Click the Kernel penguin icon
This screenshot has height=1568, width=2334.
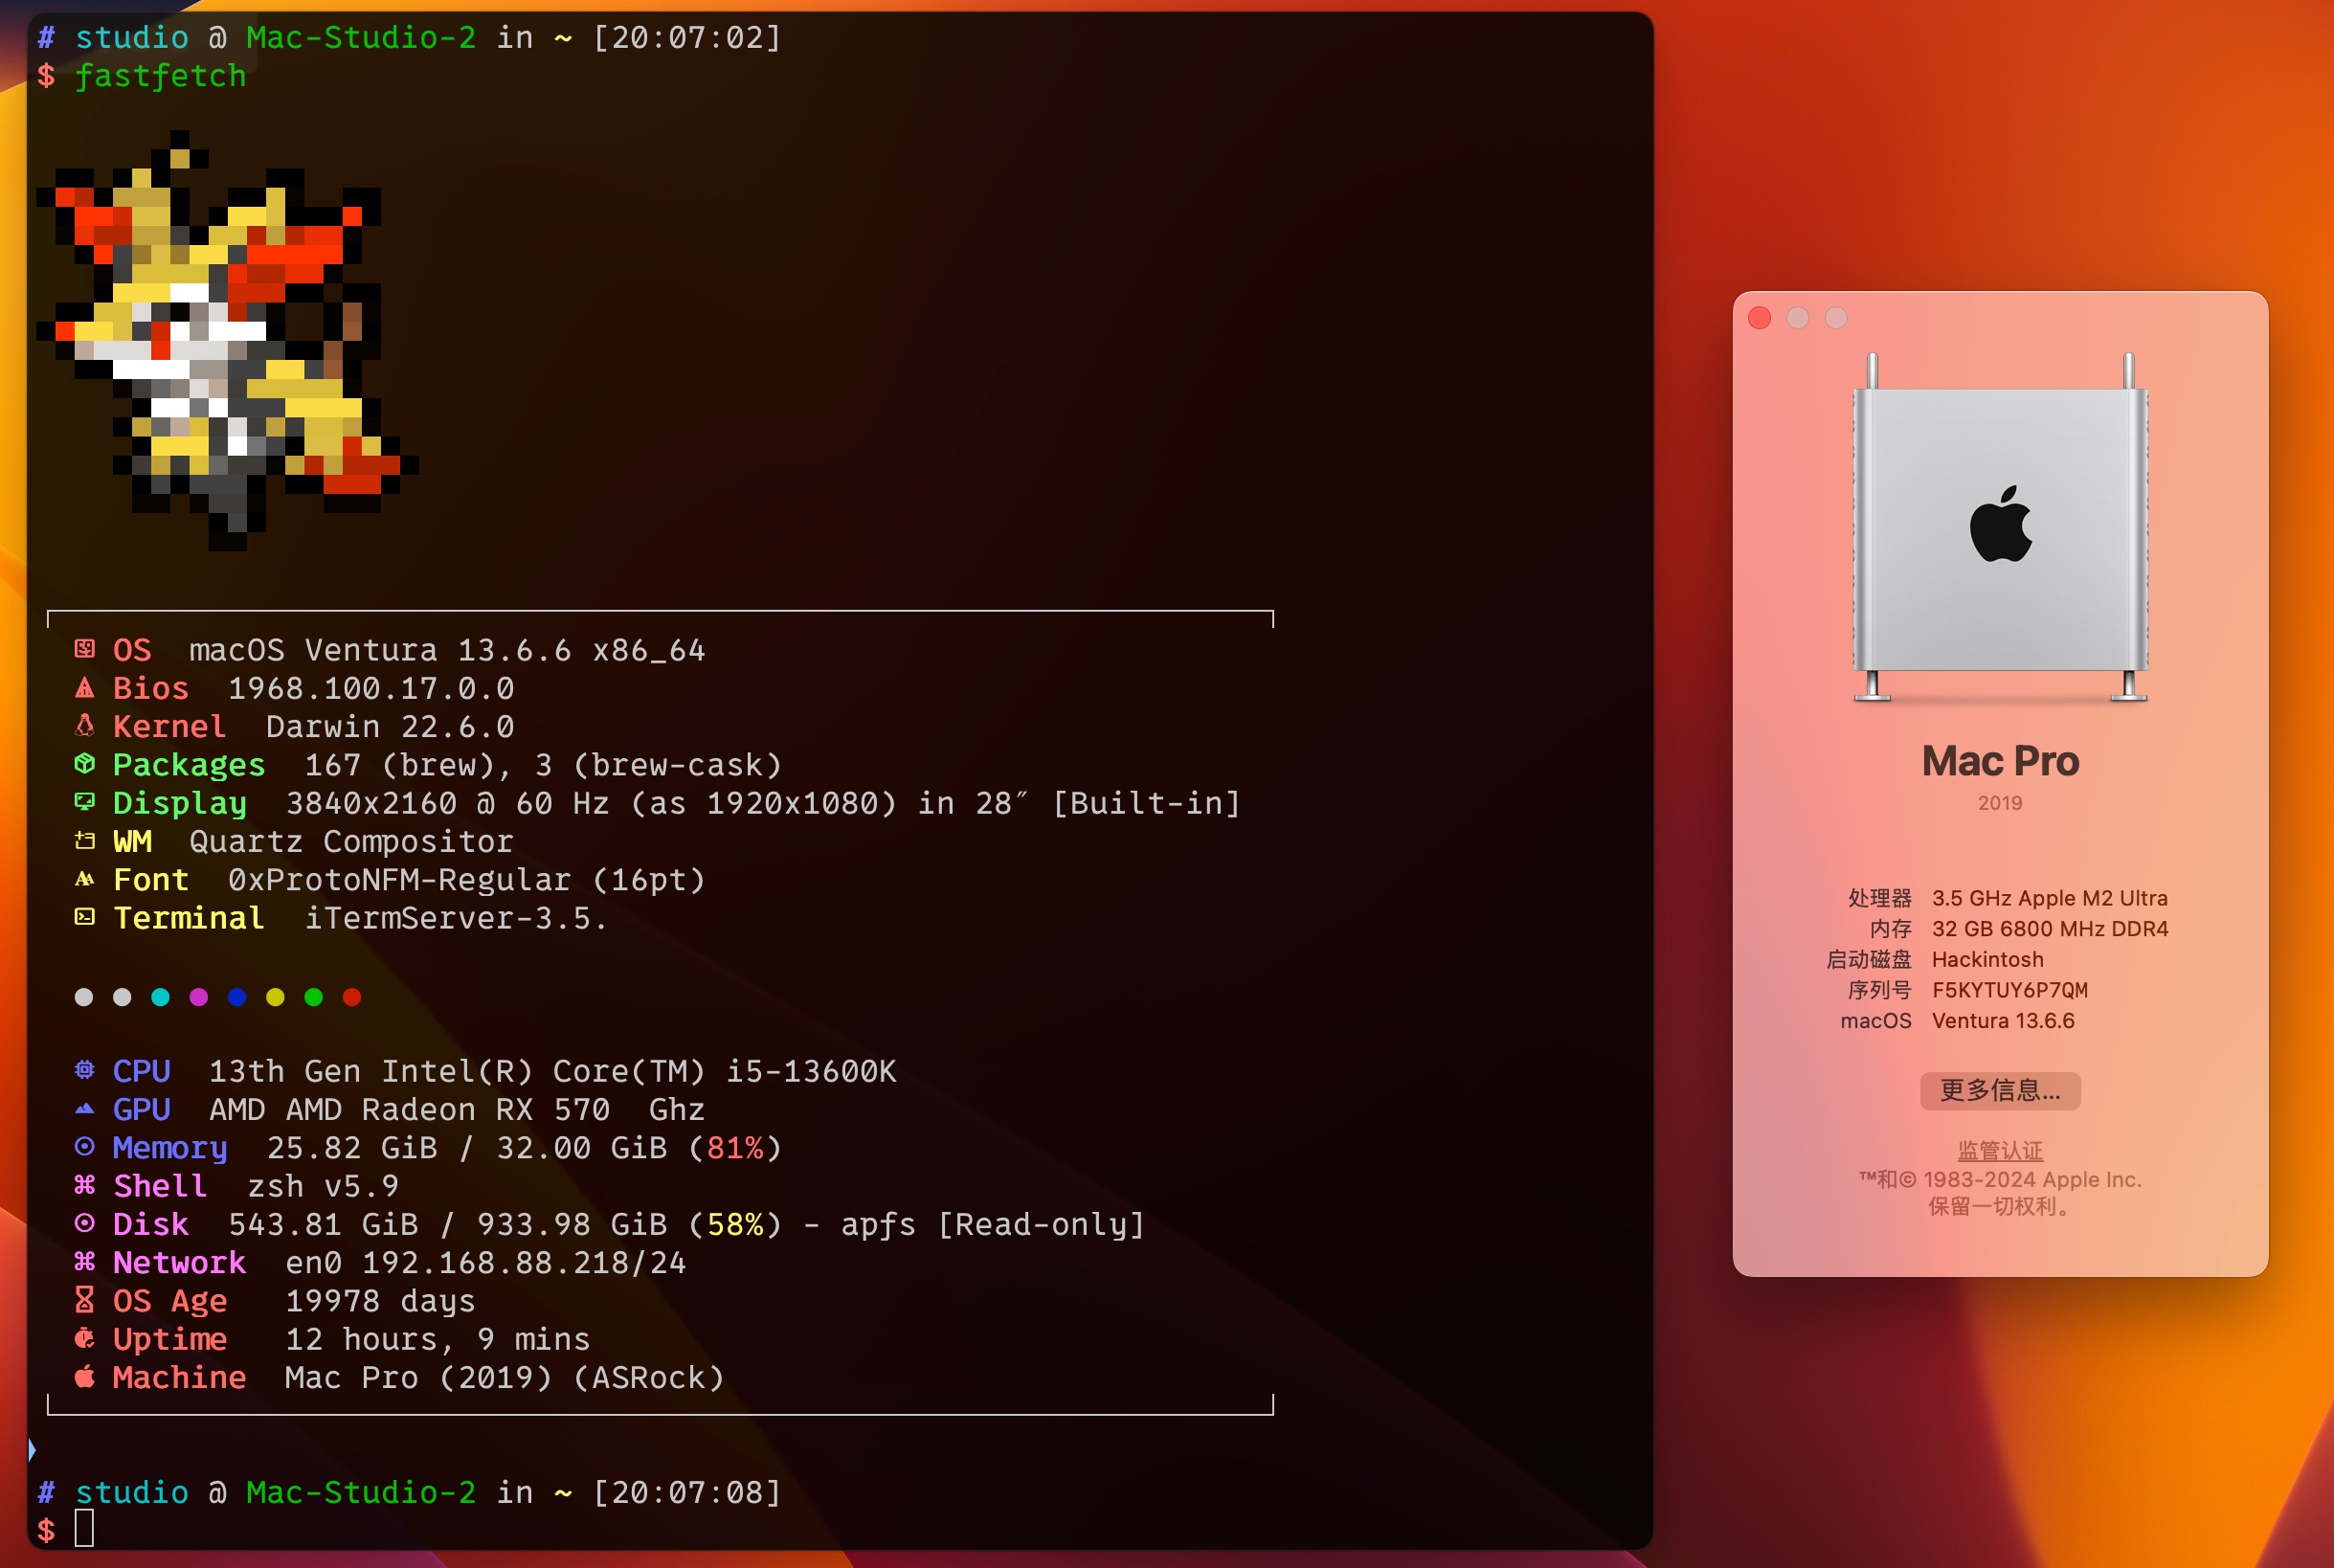click(x=85, y=726)
